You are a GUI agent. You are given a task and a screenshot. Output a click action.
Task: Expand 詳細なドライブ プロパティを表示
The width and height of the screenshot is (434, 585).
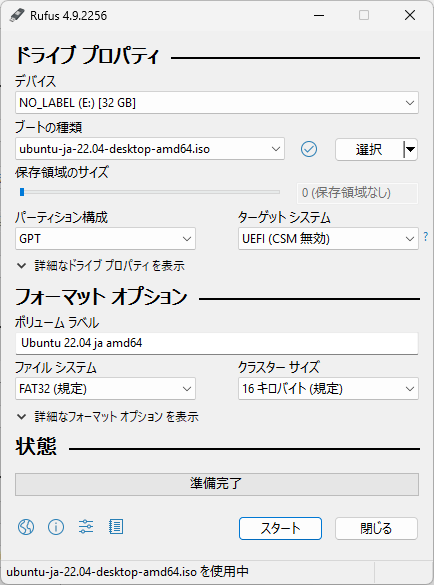[x=101, y=266]
